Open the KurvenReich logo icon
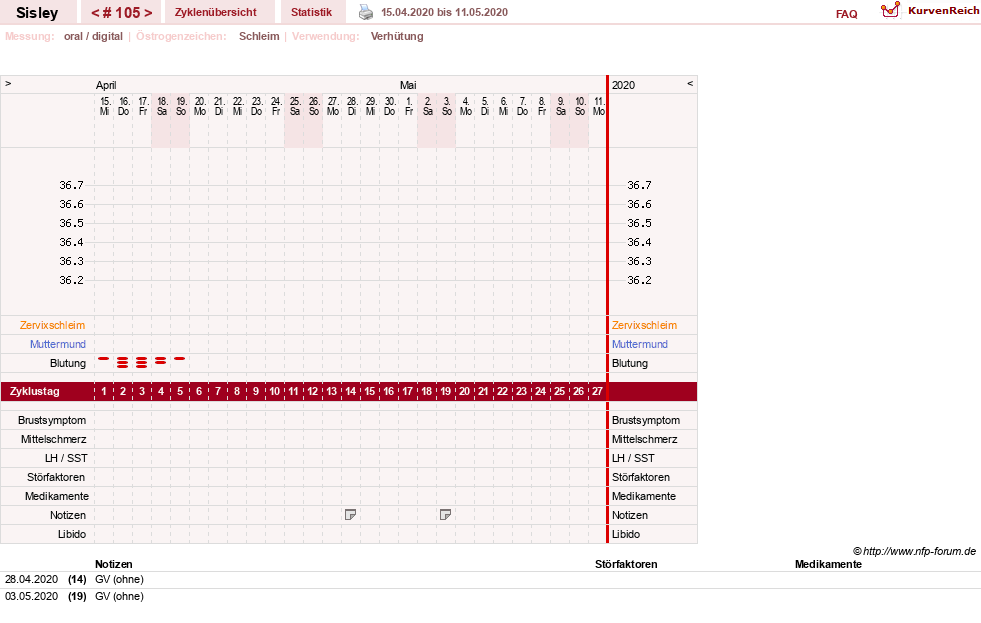Image resolution: width=981 pixels, height=623 pixels. click(x=890, y=10)
